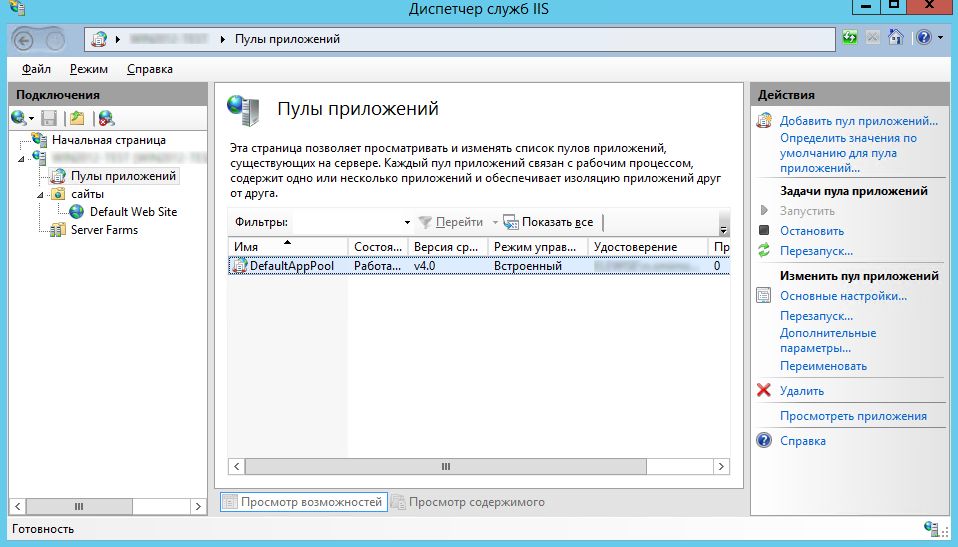This screenshot has width=958, height=547.
Task: Click the Показать все button
Action: [548, 222]
